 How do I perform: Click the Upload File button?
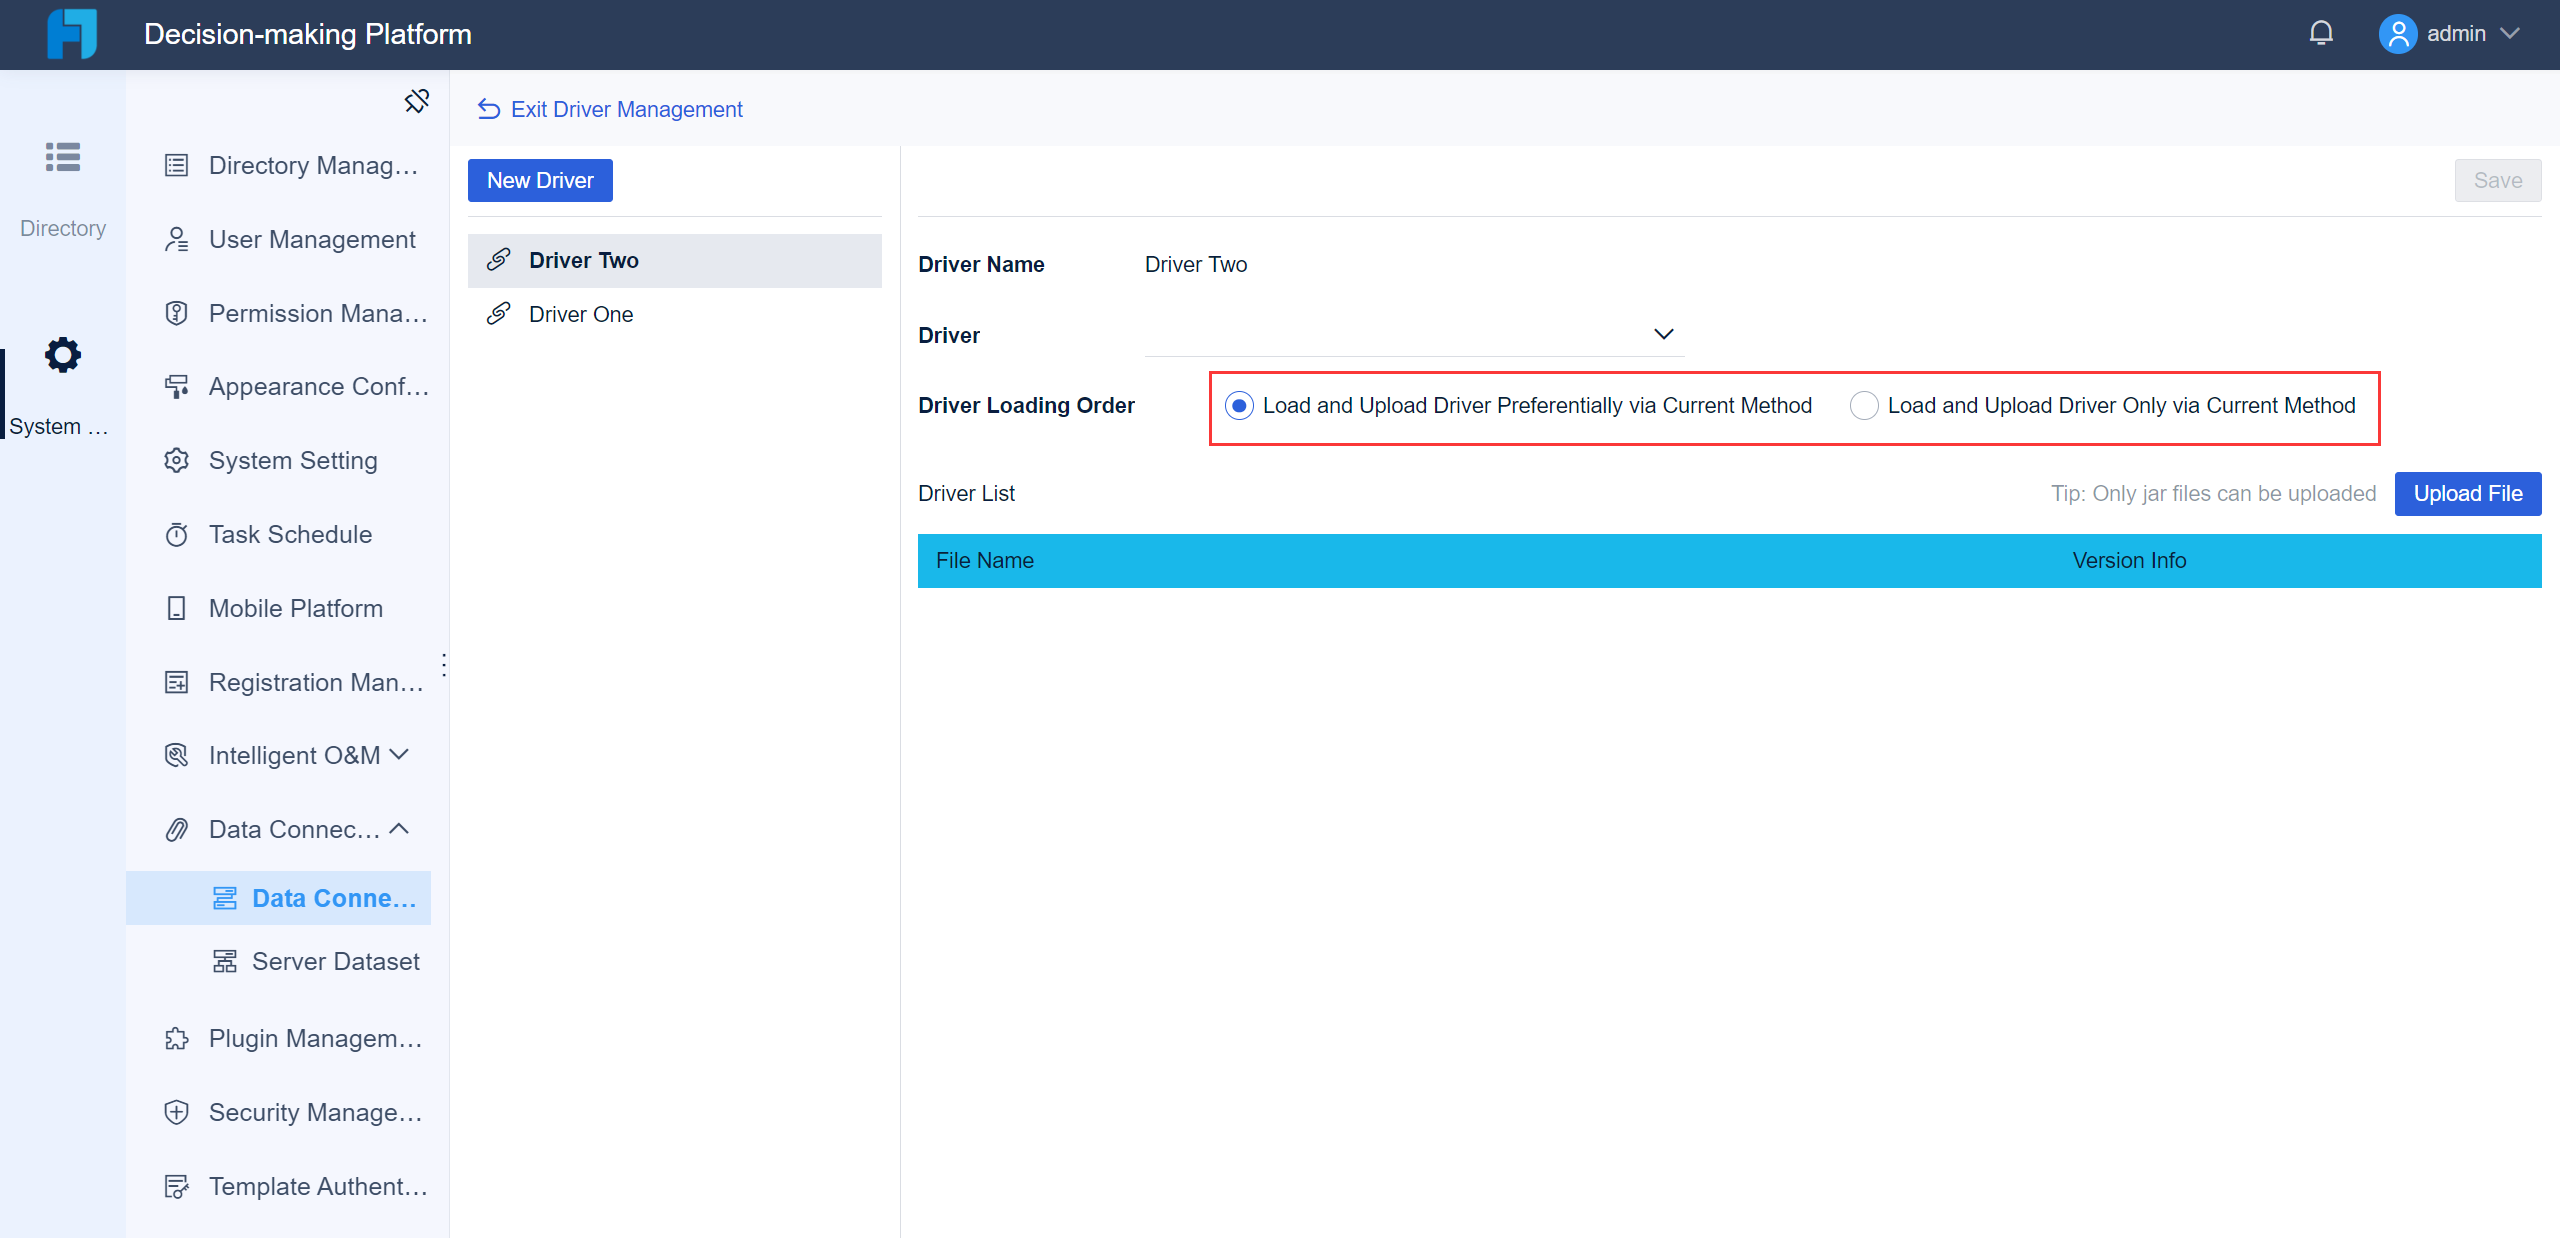click(x=2467, y=493)
